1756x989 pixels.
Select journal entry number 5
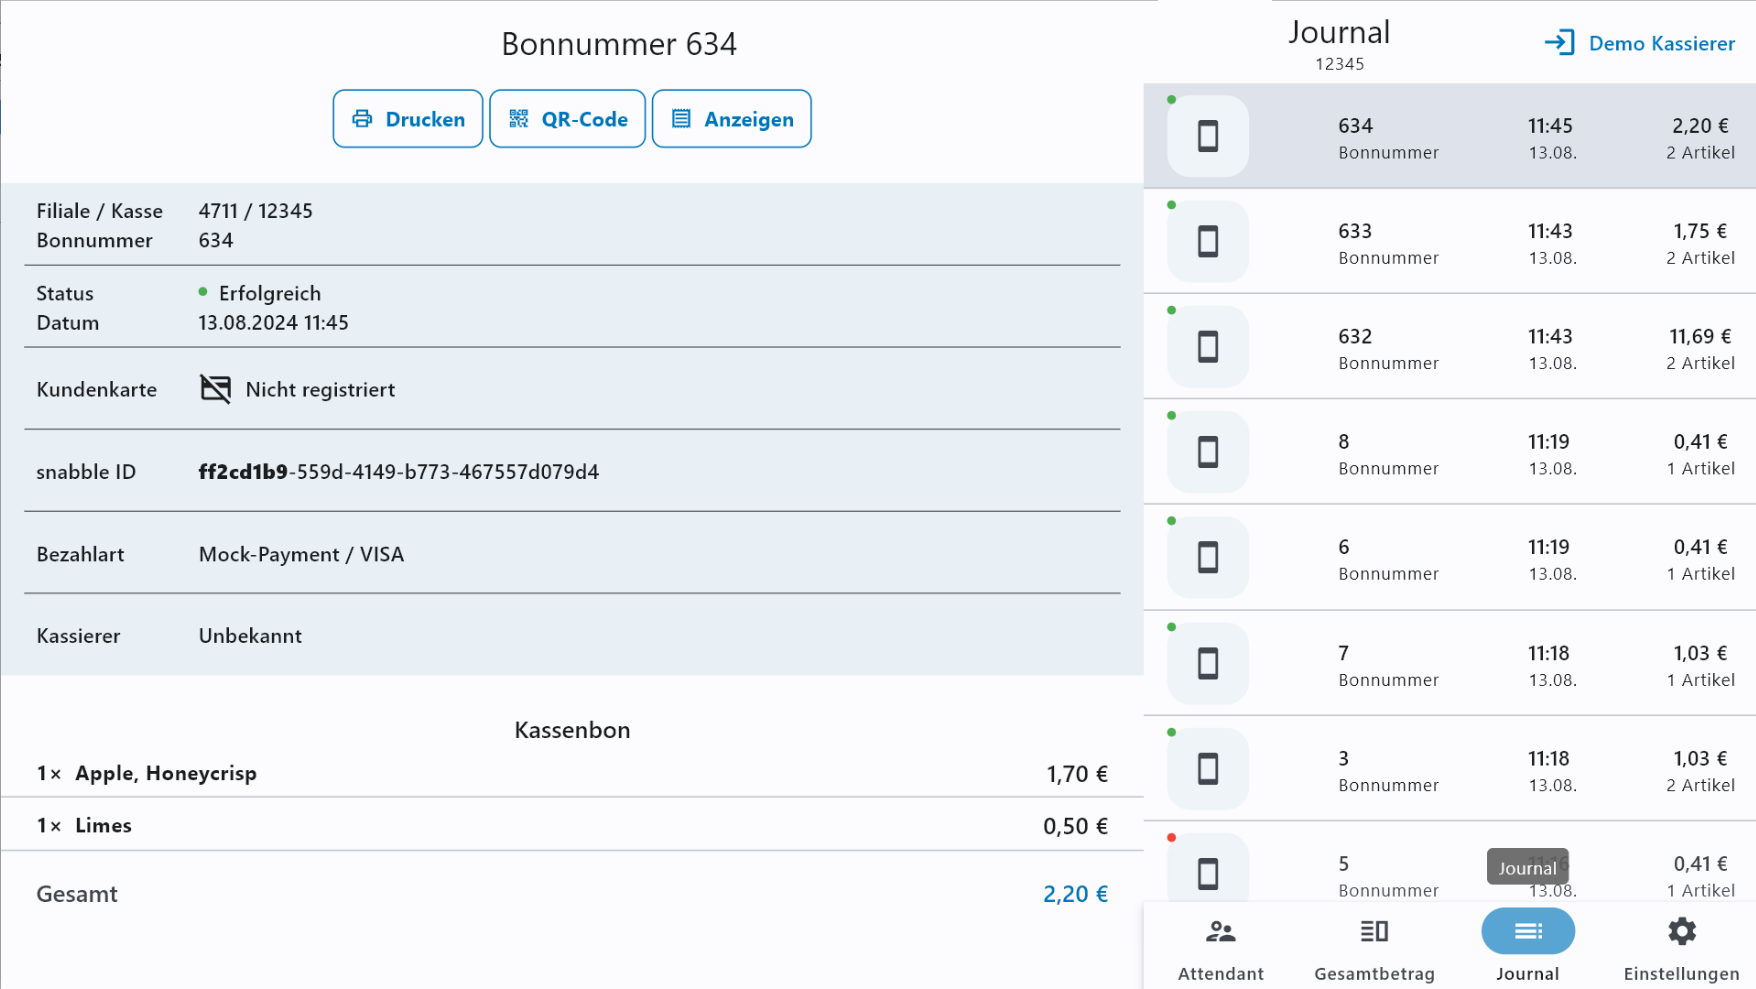click(x=1344, y=863)
